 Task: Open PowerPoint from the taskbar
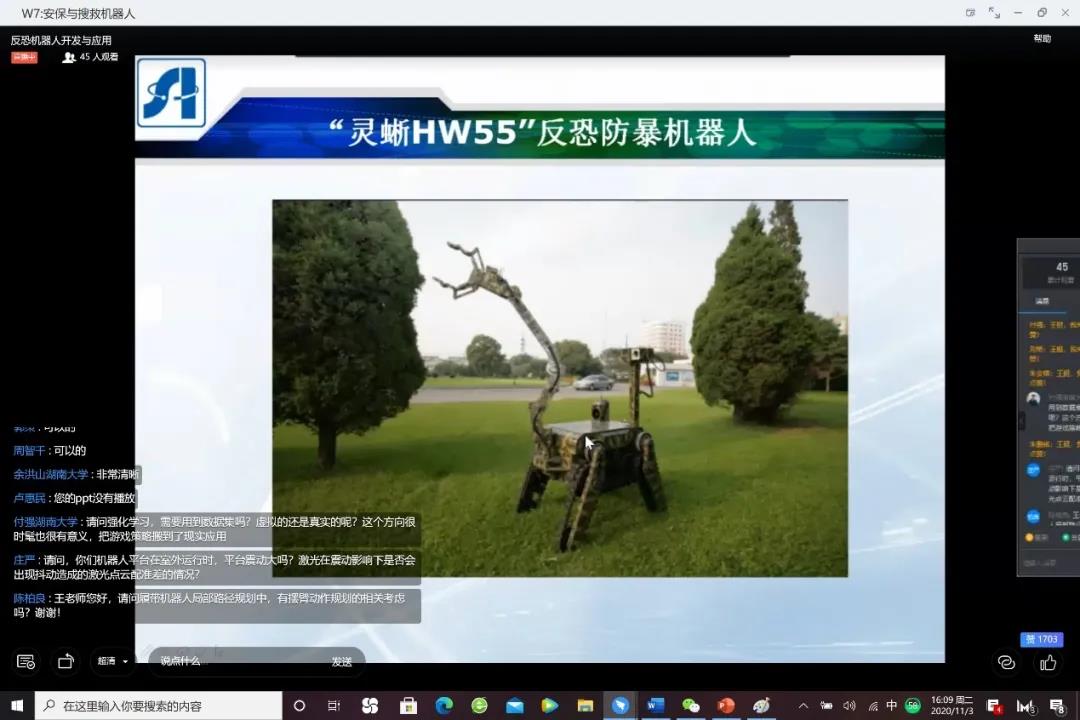click(x=726, y=706)
